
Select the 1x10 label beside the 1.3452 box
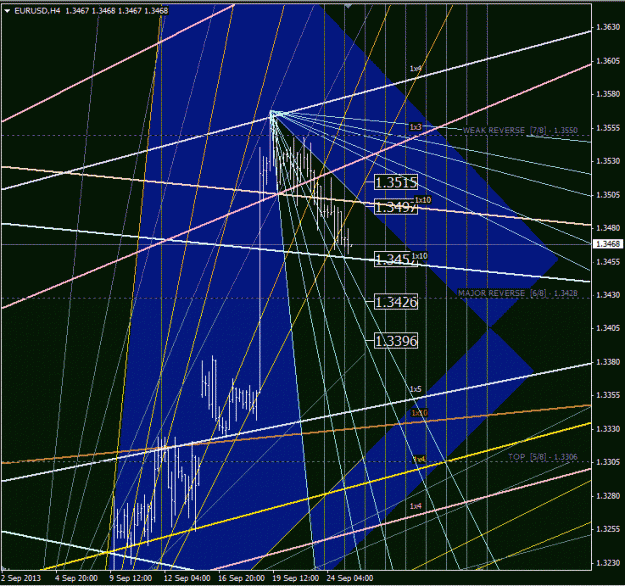click(419, 256)
